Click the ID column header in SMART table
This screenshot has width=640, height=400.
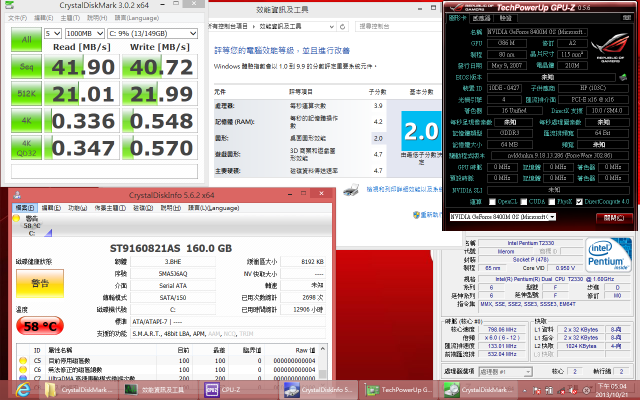[37, 350]
